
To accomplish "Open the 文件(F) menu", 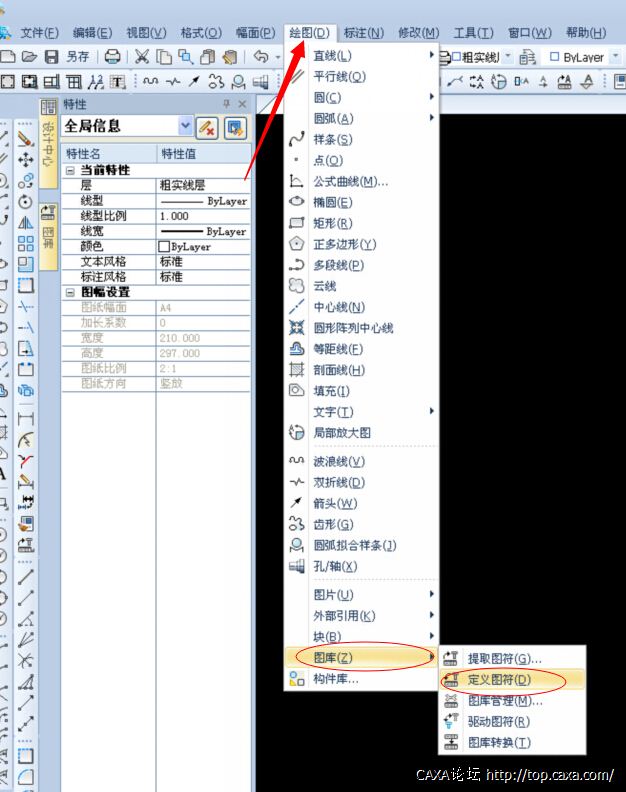I will point(39,33).
